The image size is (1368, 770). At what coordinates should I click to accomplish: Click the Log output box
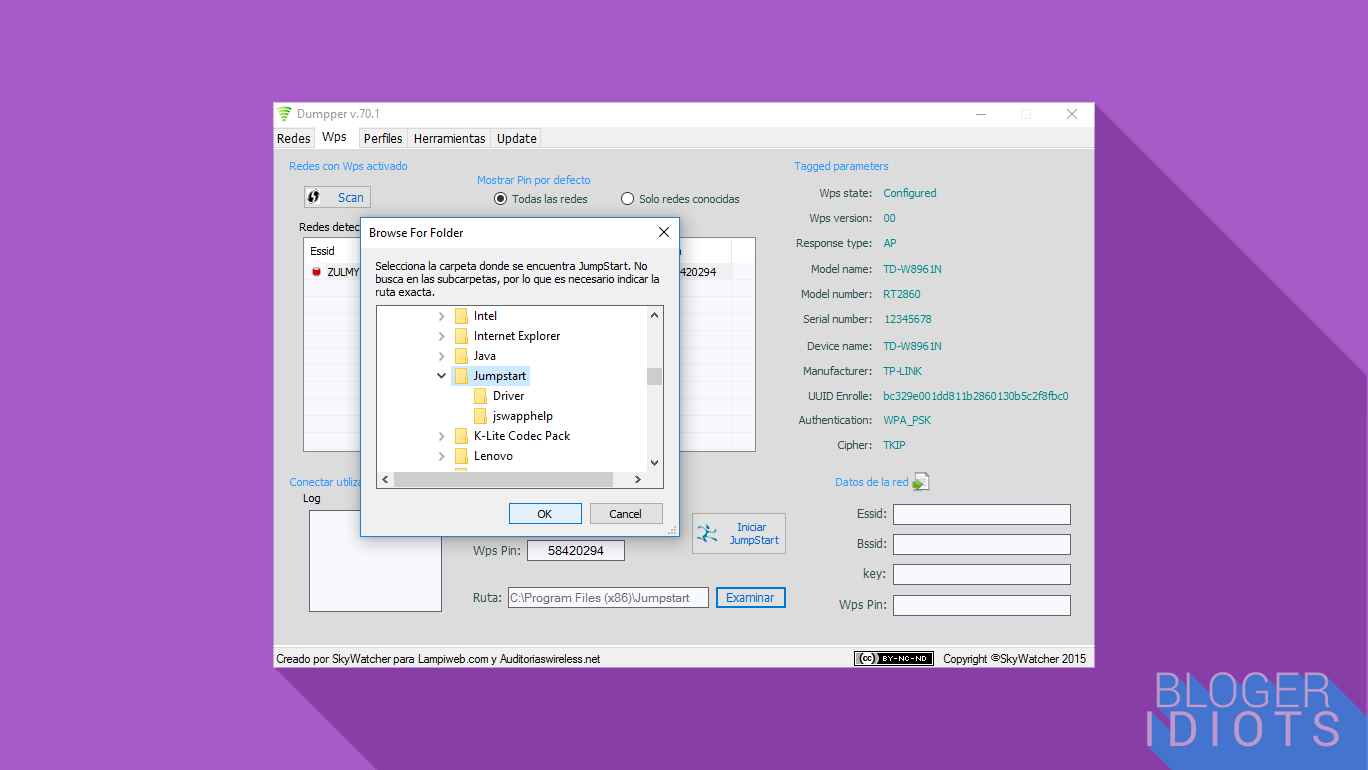375,561
